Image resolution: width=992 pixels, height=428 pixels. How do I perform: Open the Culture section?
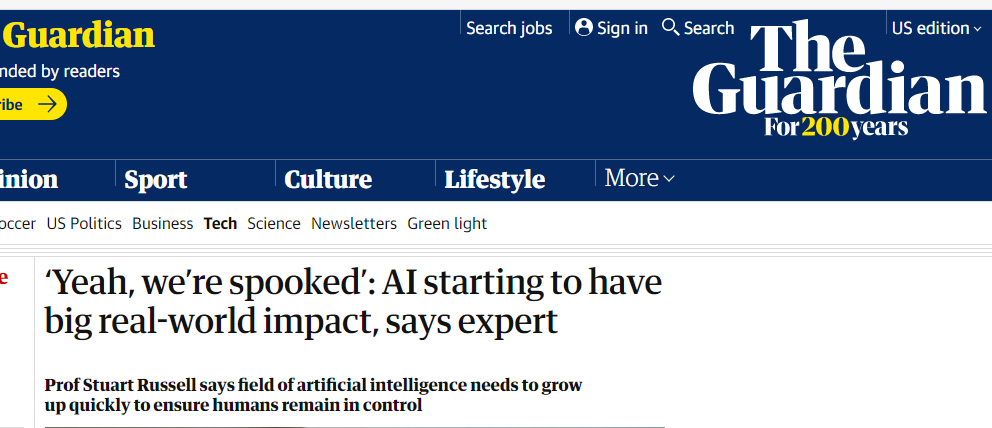[x=328, y=180]
